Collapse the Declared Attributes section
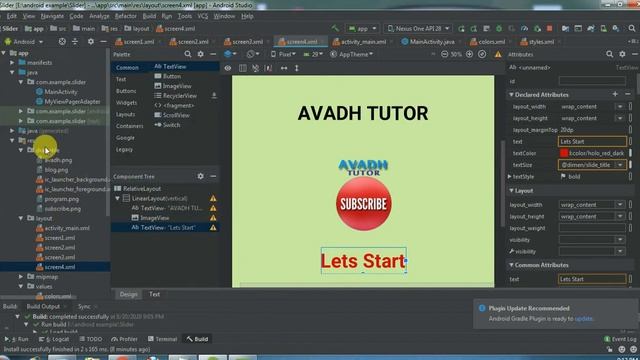Viewport: 640px width, 360px height. click(511, 94)
